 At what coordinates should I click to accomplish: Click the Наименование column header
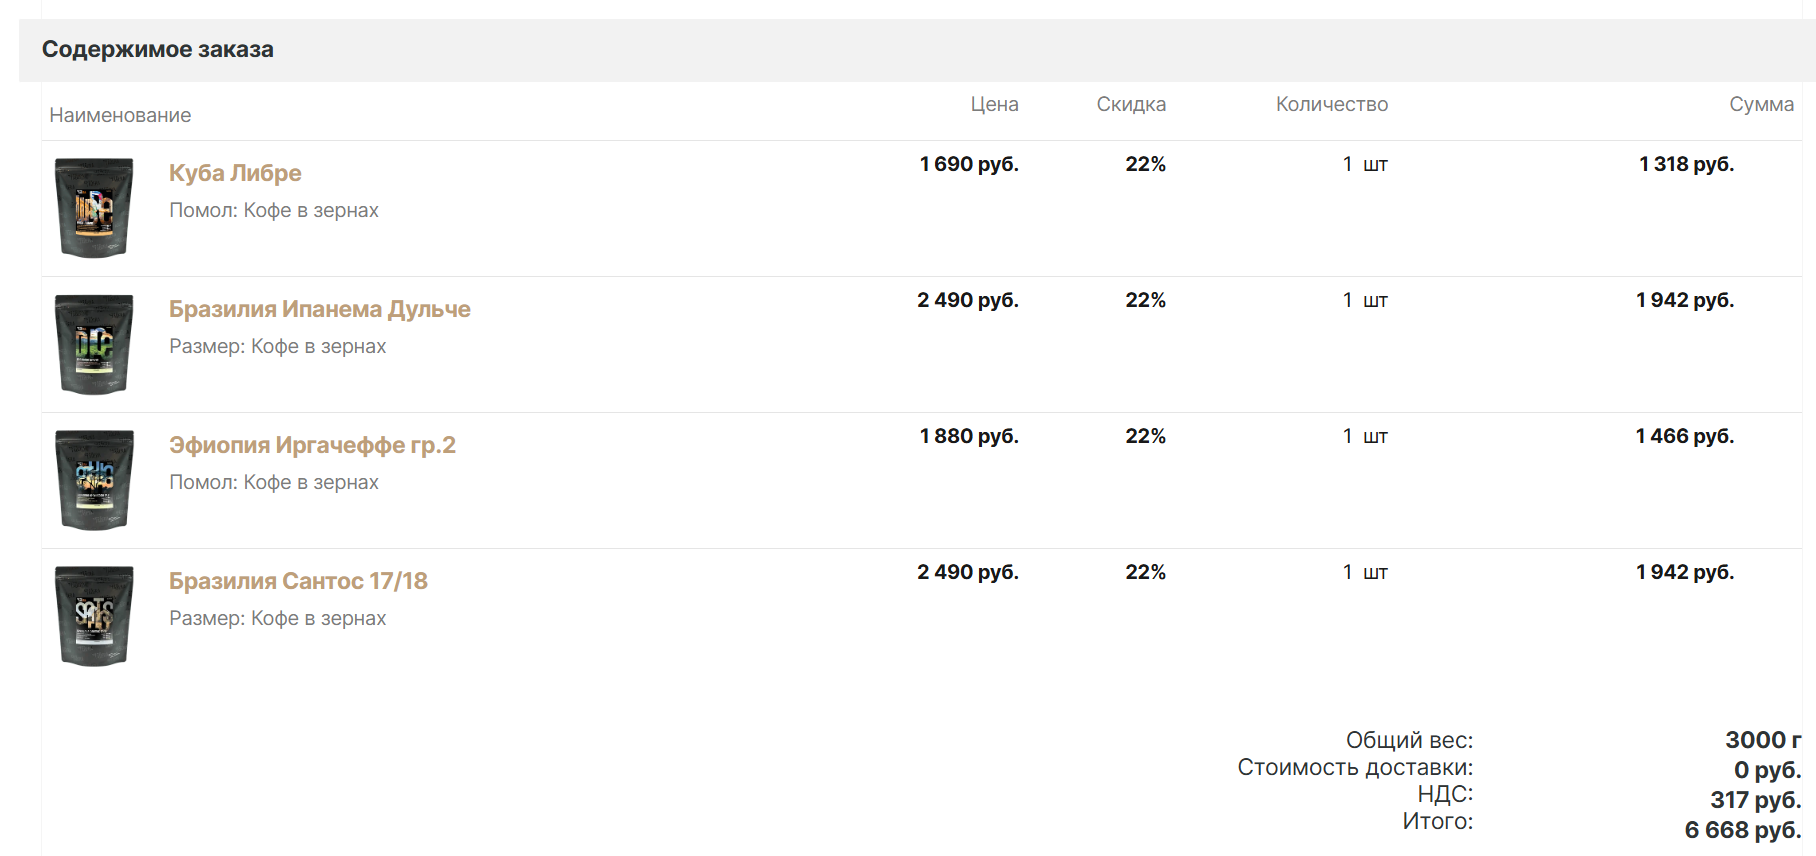120,115
